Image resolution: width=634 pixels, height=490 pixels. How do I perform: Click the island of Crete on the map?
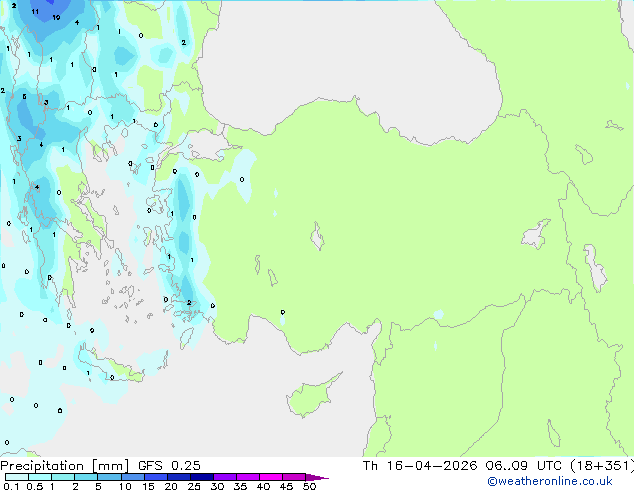[x=109, y=366]
